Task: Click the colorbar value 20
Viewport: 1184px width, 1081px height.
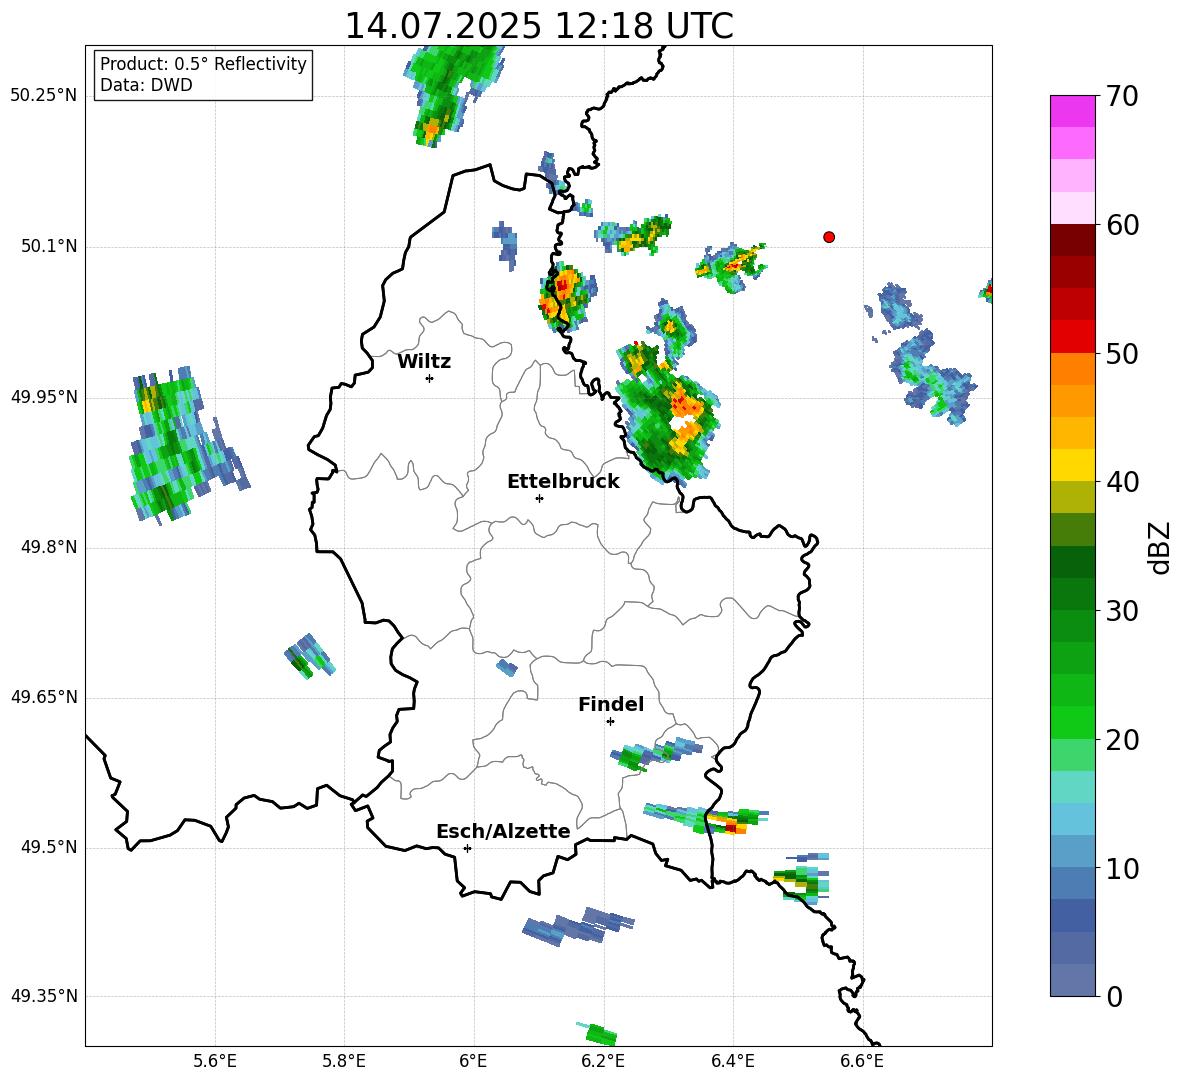Action: click(x=1122, y=740)
